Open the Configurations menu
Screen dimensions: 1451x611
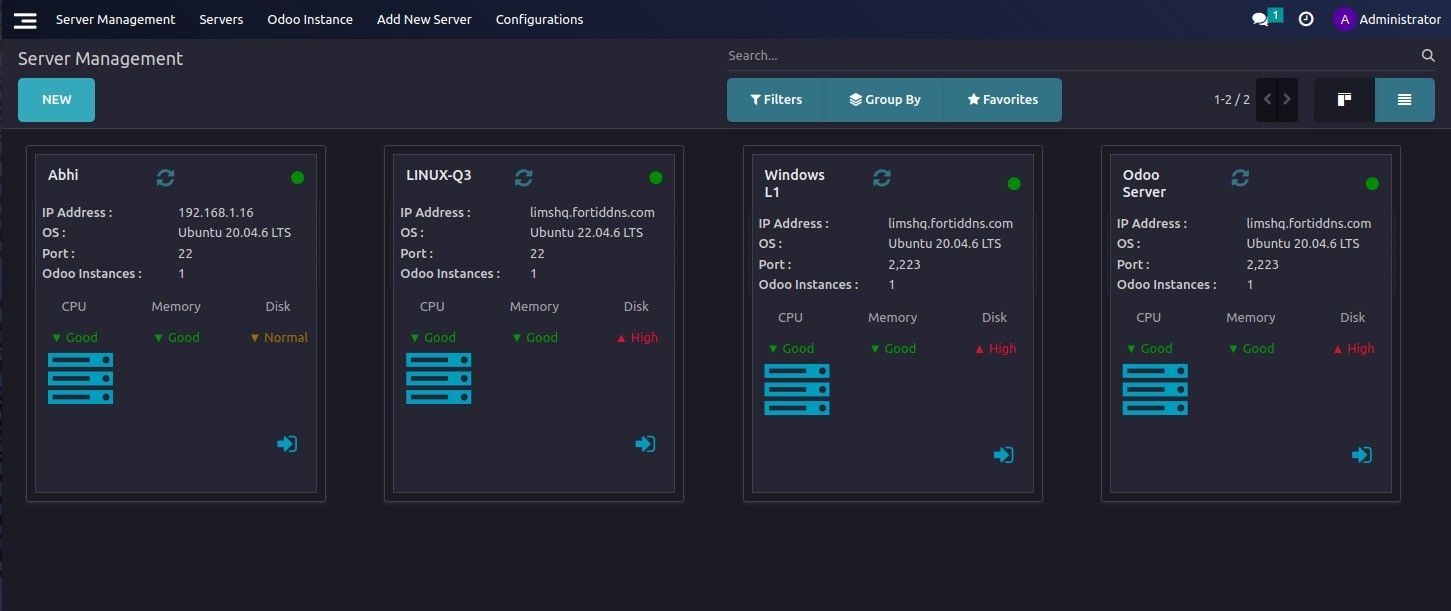point(539,19)
